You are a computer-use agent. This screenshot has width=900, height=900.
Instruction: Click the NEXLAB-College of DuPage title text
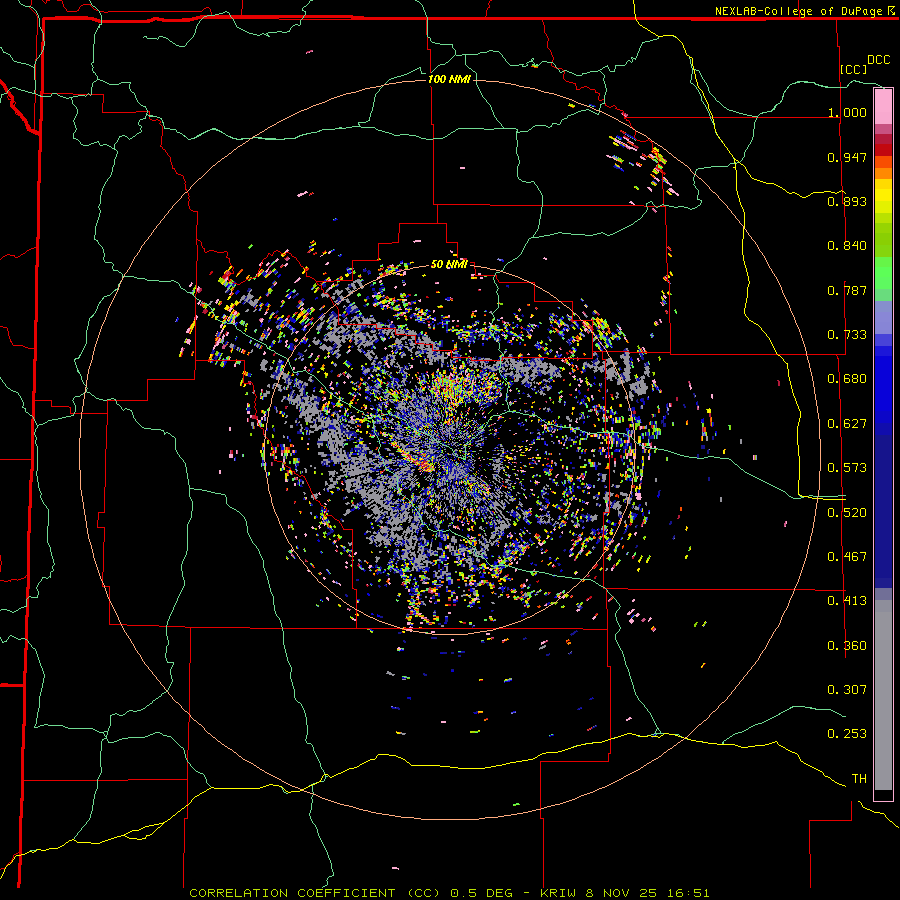coord(798,11)
